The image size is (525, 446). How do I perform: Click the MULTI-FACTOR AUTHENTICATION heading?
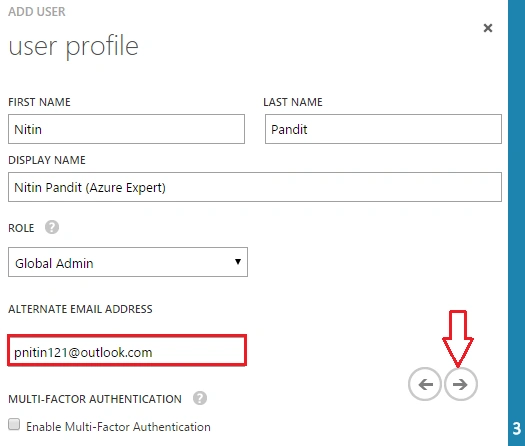tap(95, 399)
